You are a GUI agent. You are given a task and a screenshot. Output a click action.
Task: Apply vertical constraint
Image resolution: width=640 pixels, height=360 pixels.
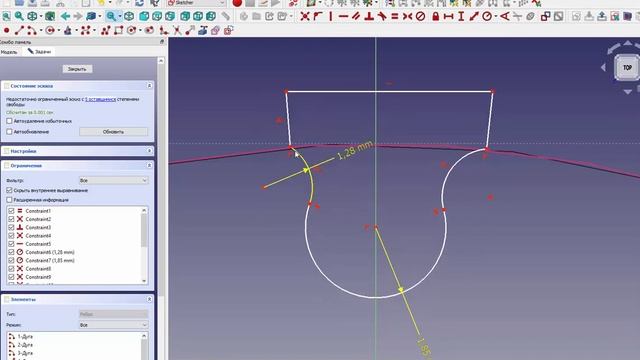coord(331,16)
